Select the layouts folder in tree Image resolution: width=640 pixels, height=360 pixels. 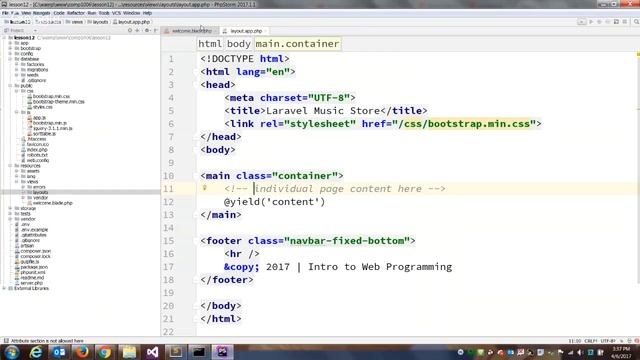coord(40,192)
